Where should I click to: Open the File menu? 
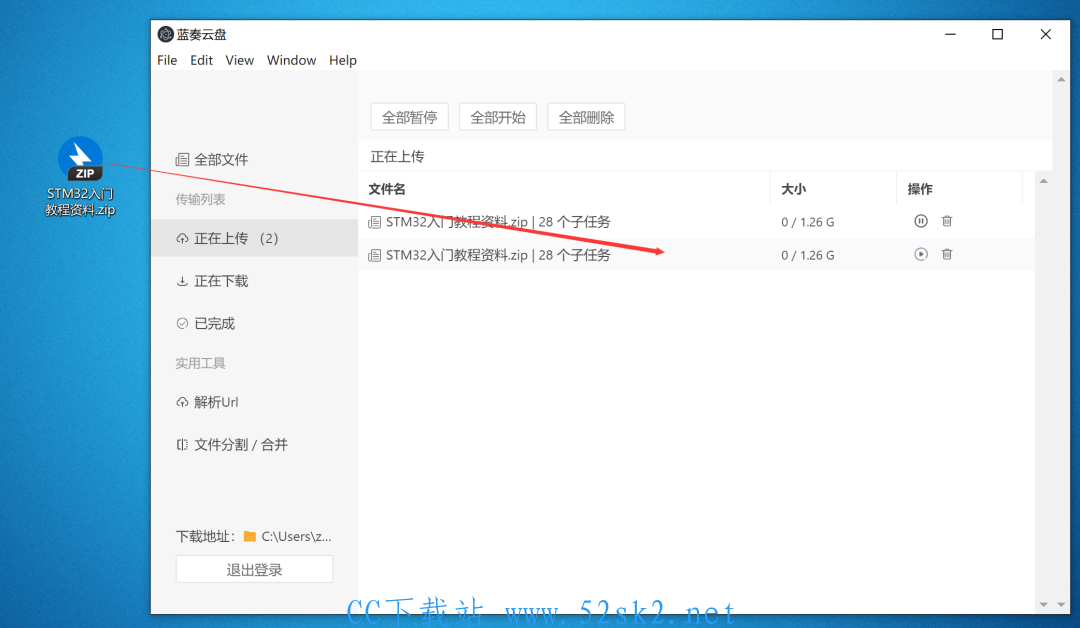(167, 60)
